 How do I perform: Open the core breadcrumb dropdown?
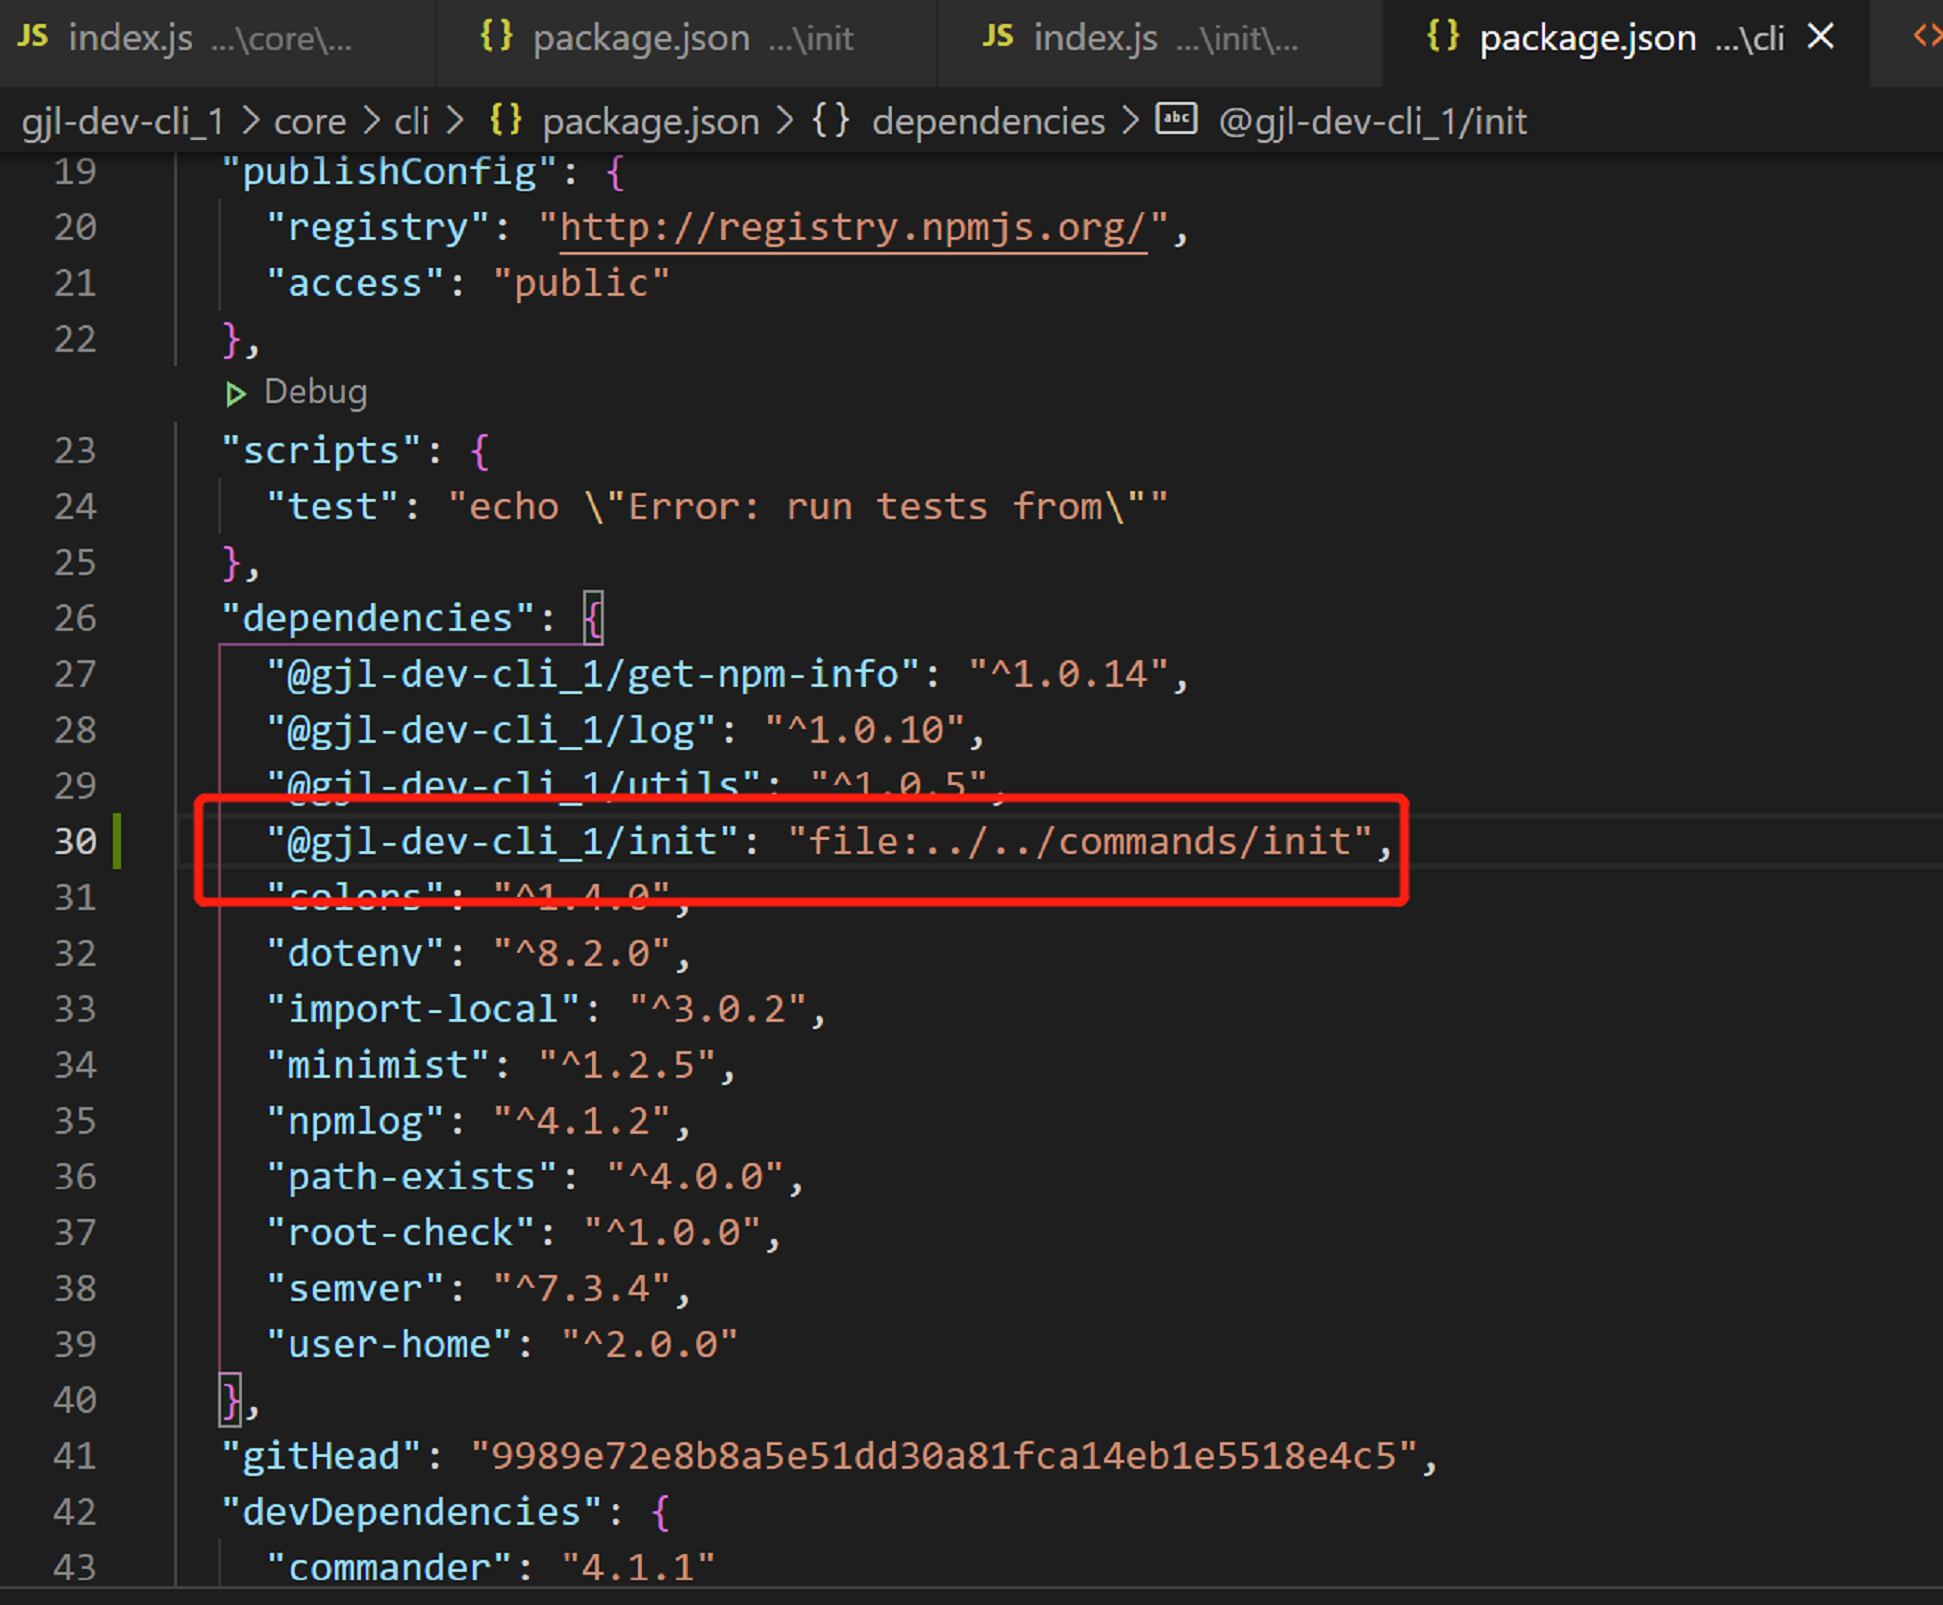point(309,121)
